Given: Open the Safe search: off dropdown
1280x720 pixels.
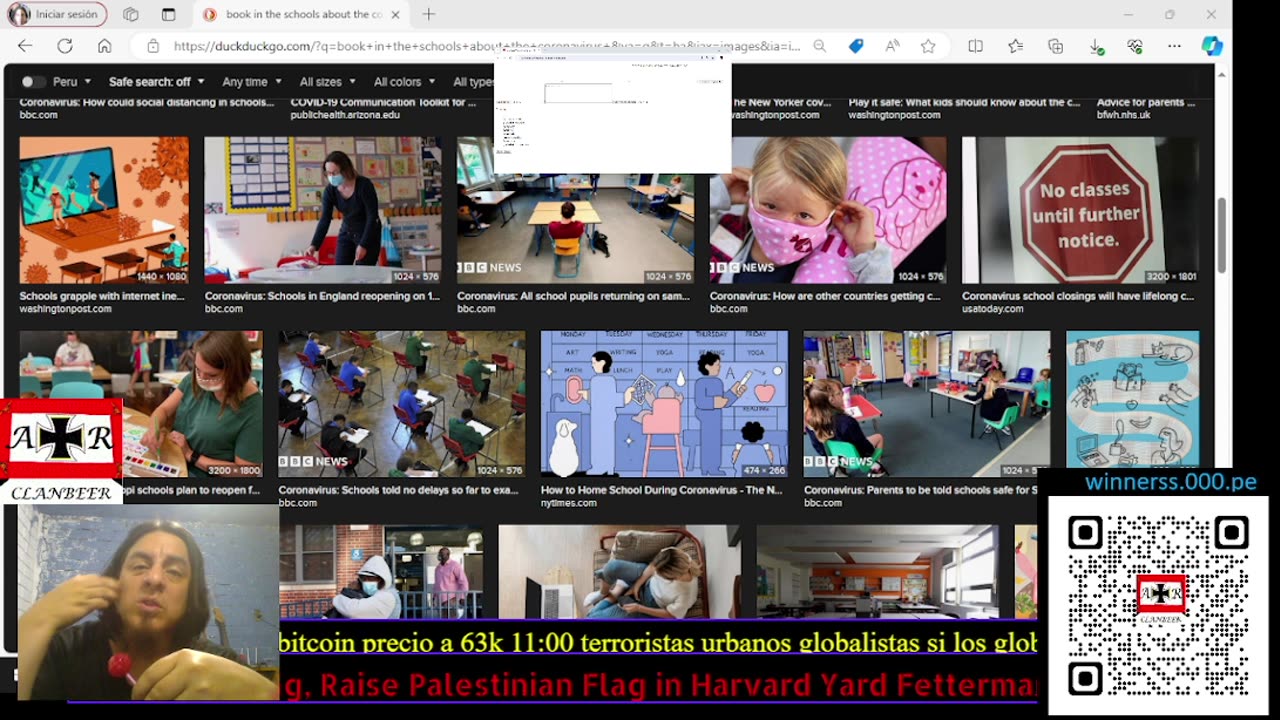Looking at the screenshot, I should point(156,82).
